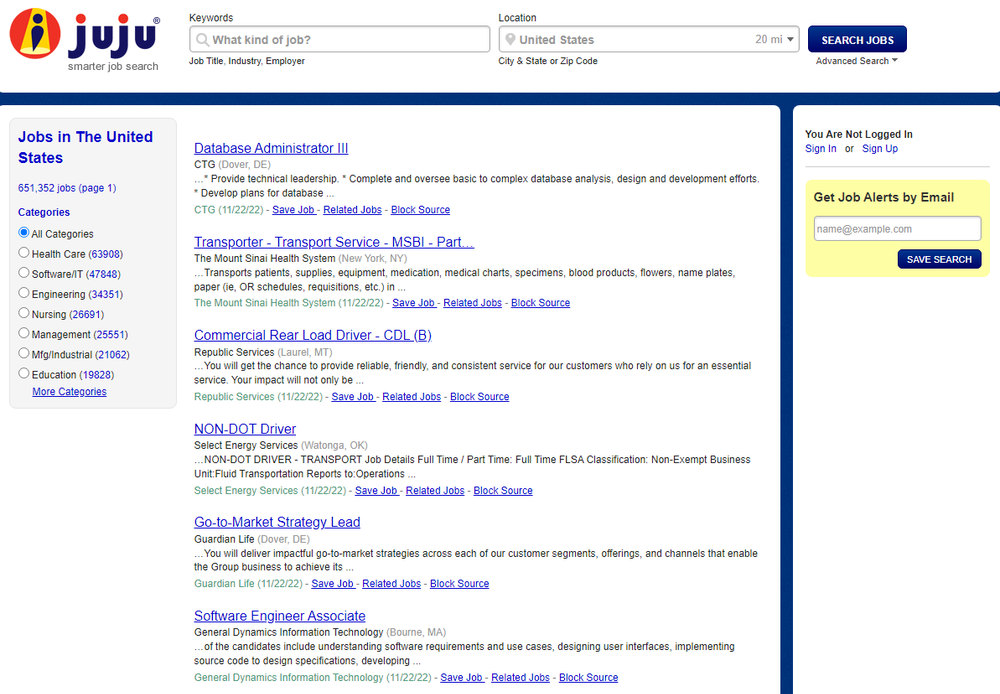The height and width of the screenshot is (694, 1000).
Task: Click the job alerts email field
Action: click(x=897, y=228)
